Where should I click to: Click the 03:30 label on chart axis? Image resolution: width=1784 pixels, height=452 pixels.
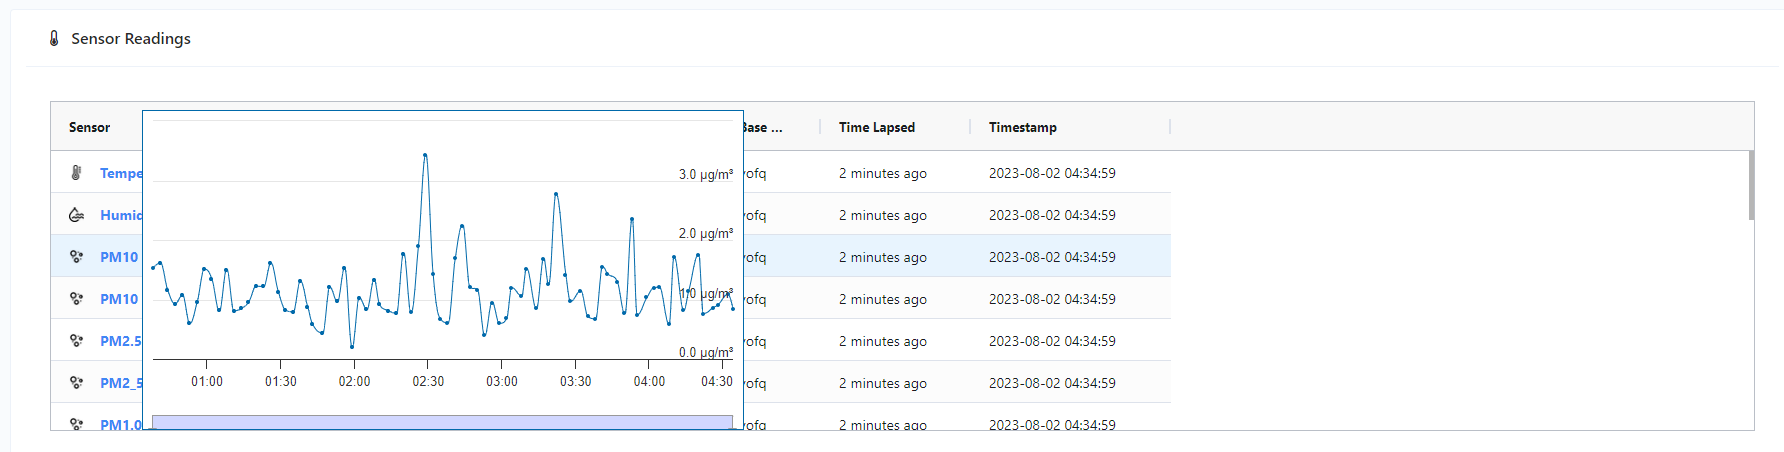click(x=576, y=382)
